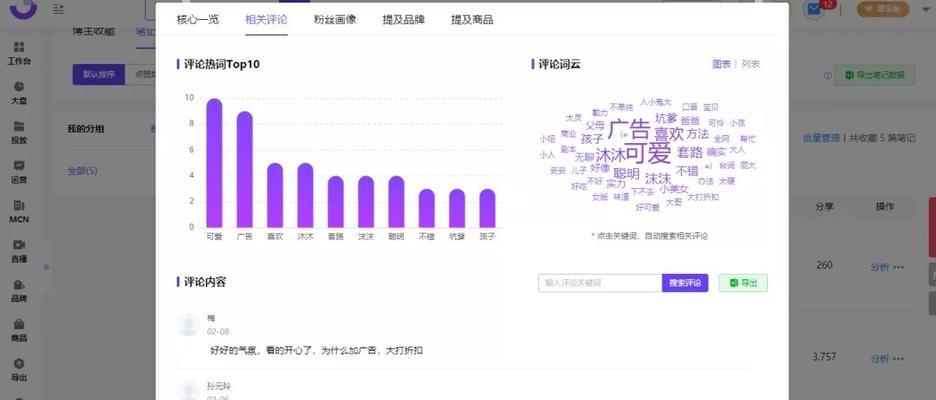Open 大盘 in the sidebar
This screenshot has height=400, width=936.
19,93
